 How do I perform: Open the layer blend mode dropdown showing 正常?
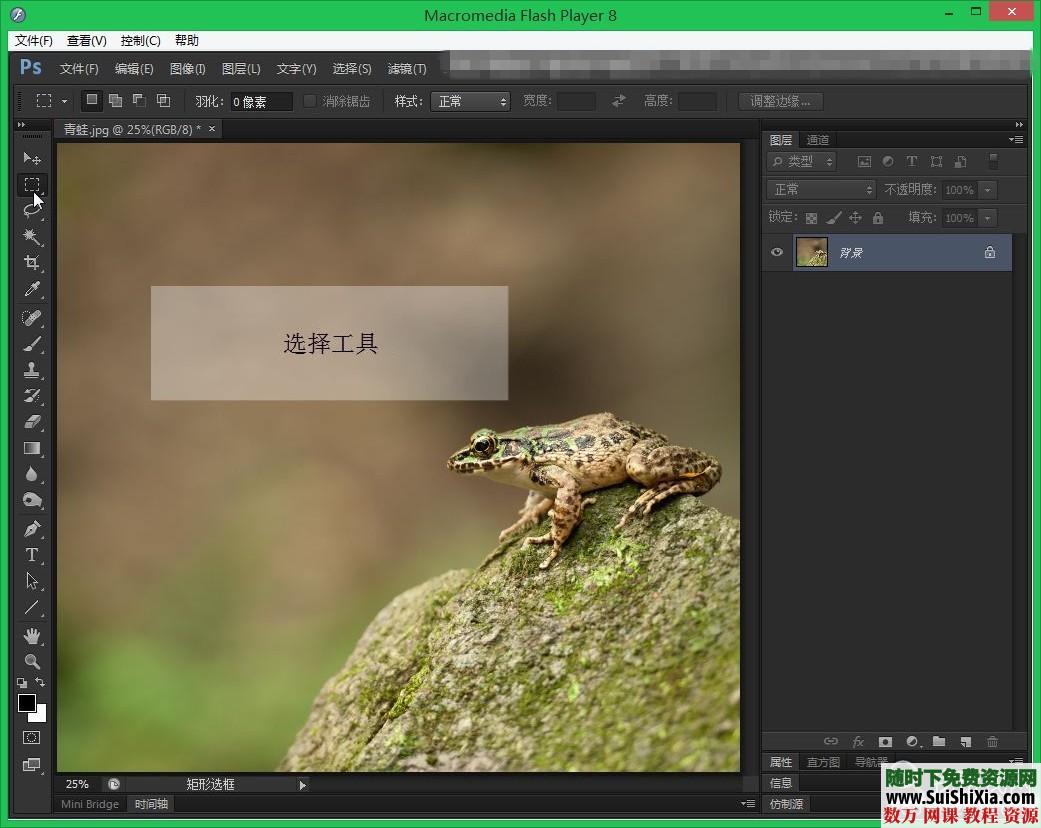coord(820,189)
